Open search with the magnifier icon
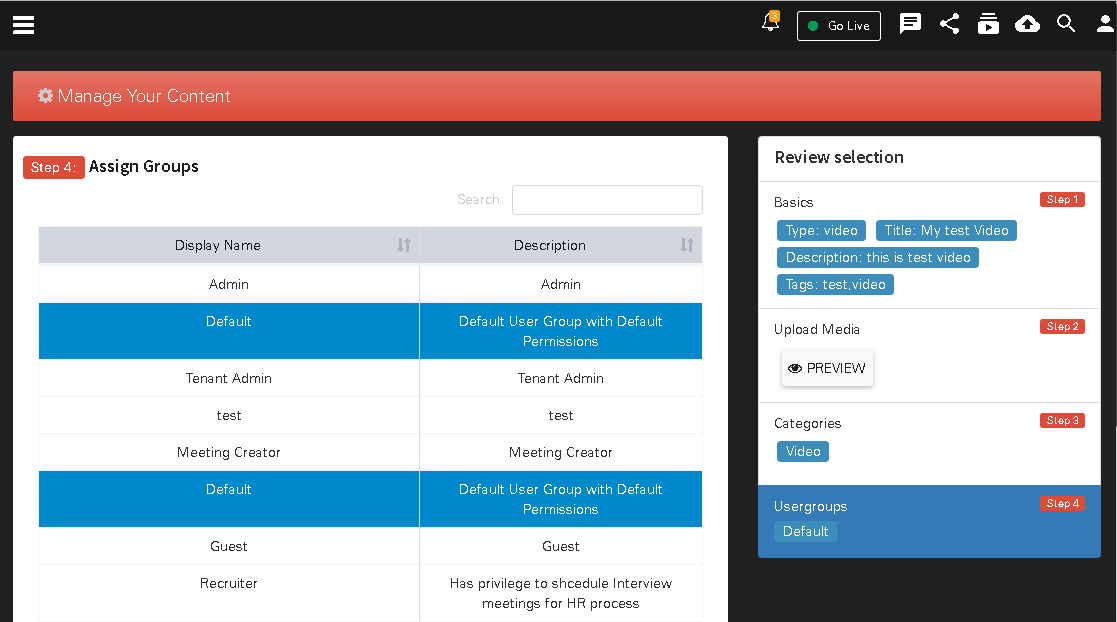The height and width of the screenshot is (622, 1117). [1066, 24]
